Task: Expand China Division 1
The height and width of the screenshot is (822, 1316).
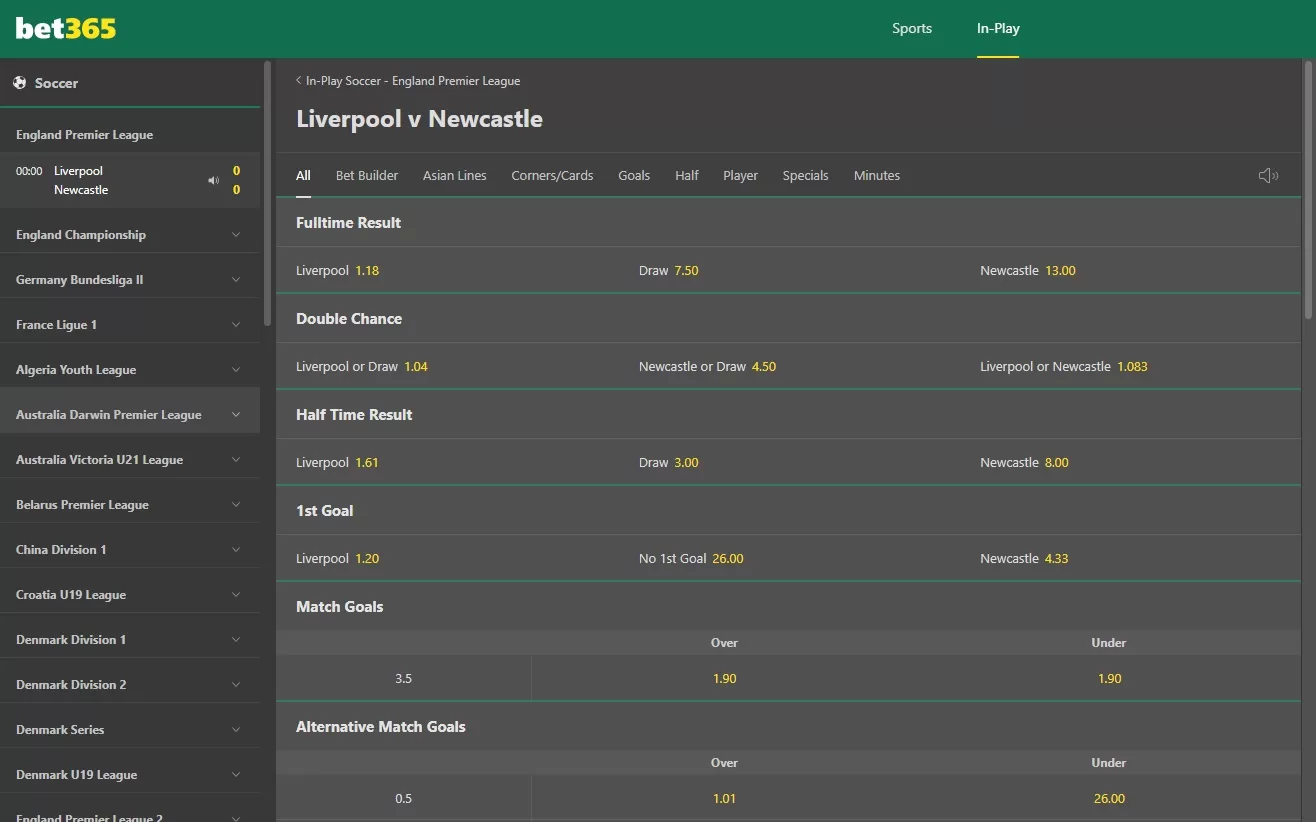Action: (x=130, y=550)
